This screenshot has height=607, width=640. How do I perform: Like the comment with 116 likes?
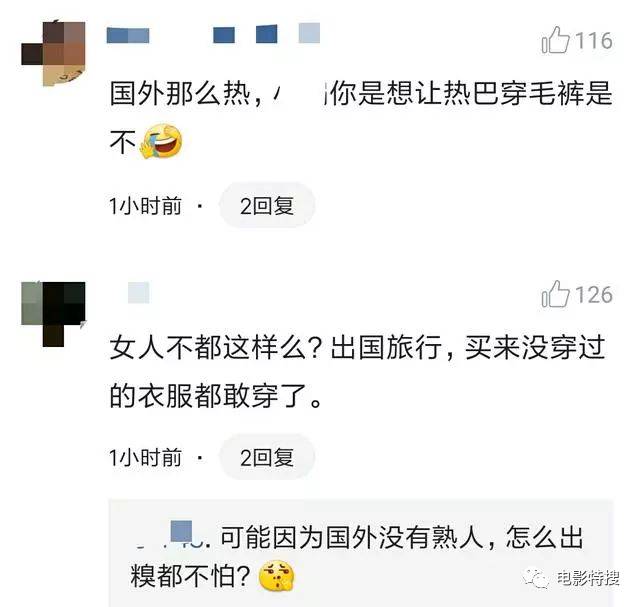pos(555,40)
